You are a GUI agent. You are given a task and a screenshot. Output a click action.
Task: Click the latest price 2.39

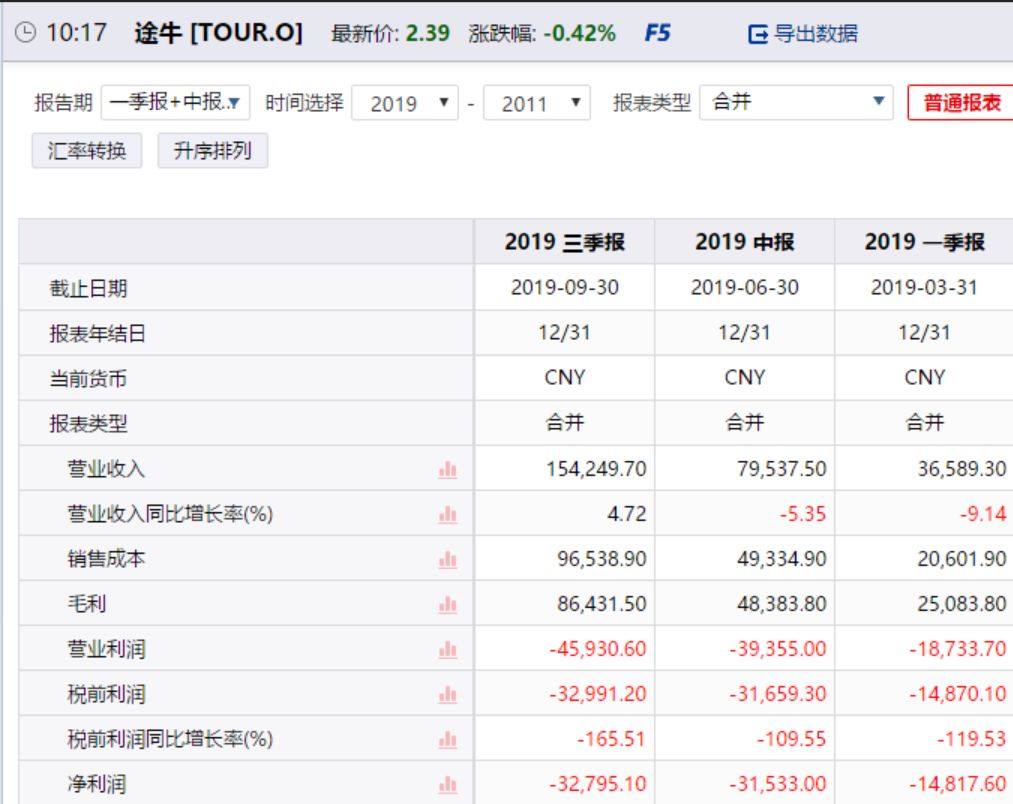(x=427, y=33)
